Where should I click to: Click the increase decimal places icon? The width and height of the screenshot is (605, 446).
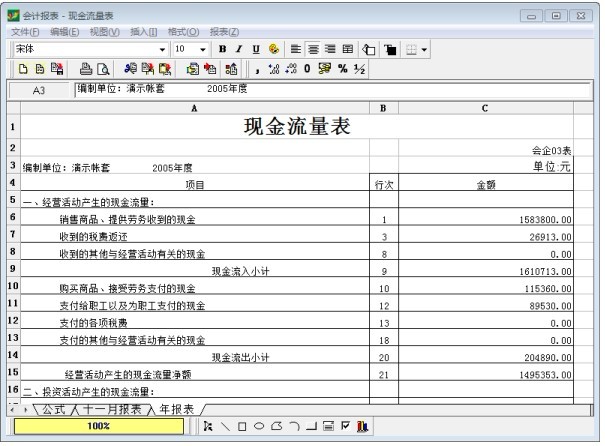(x=274, y=69)
